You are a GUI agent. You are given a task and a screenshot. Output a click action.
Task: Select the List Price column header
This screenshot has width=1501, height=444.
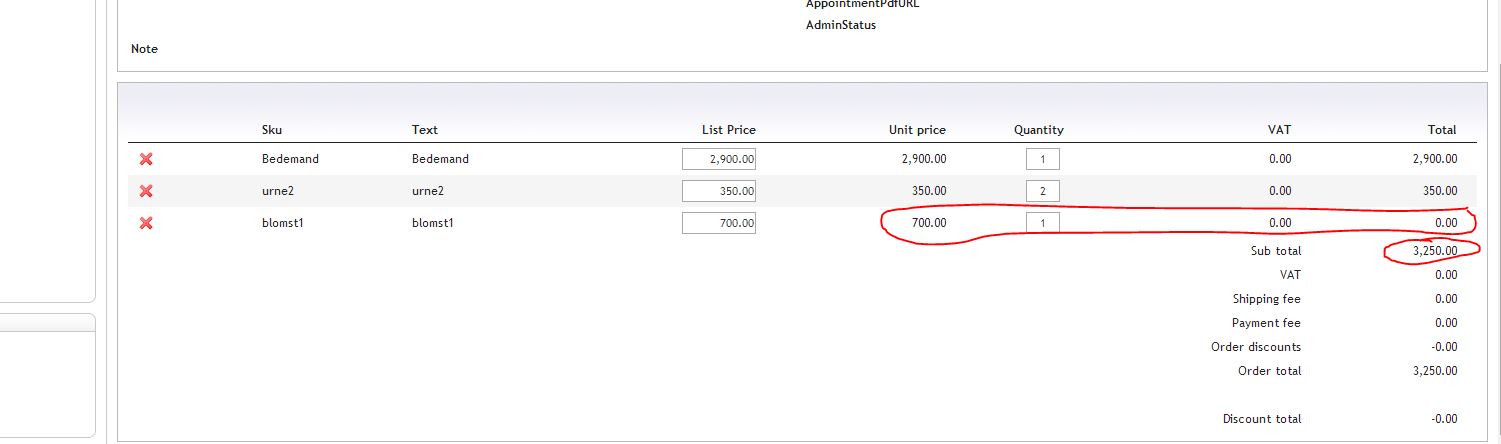[x=729, y=130]
